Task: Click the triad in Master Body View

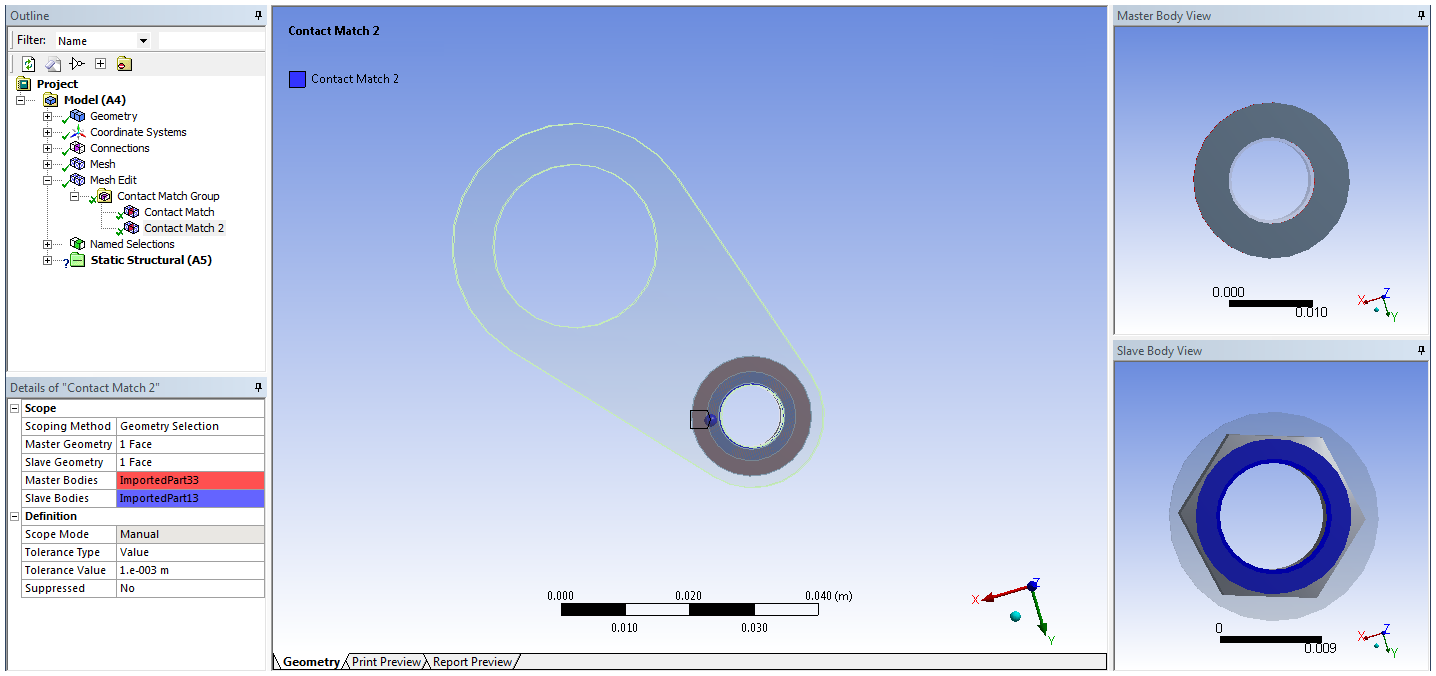Action: pos(1378,302)
